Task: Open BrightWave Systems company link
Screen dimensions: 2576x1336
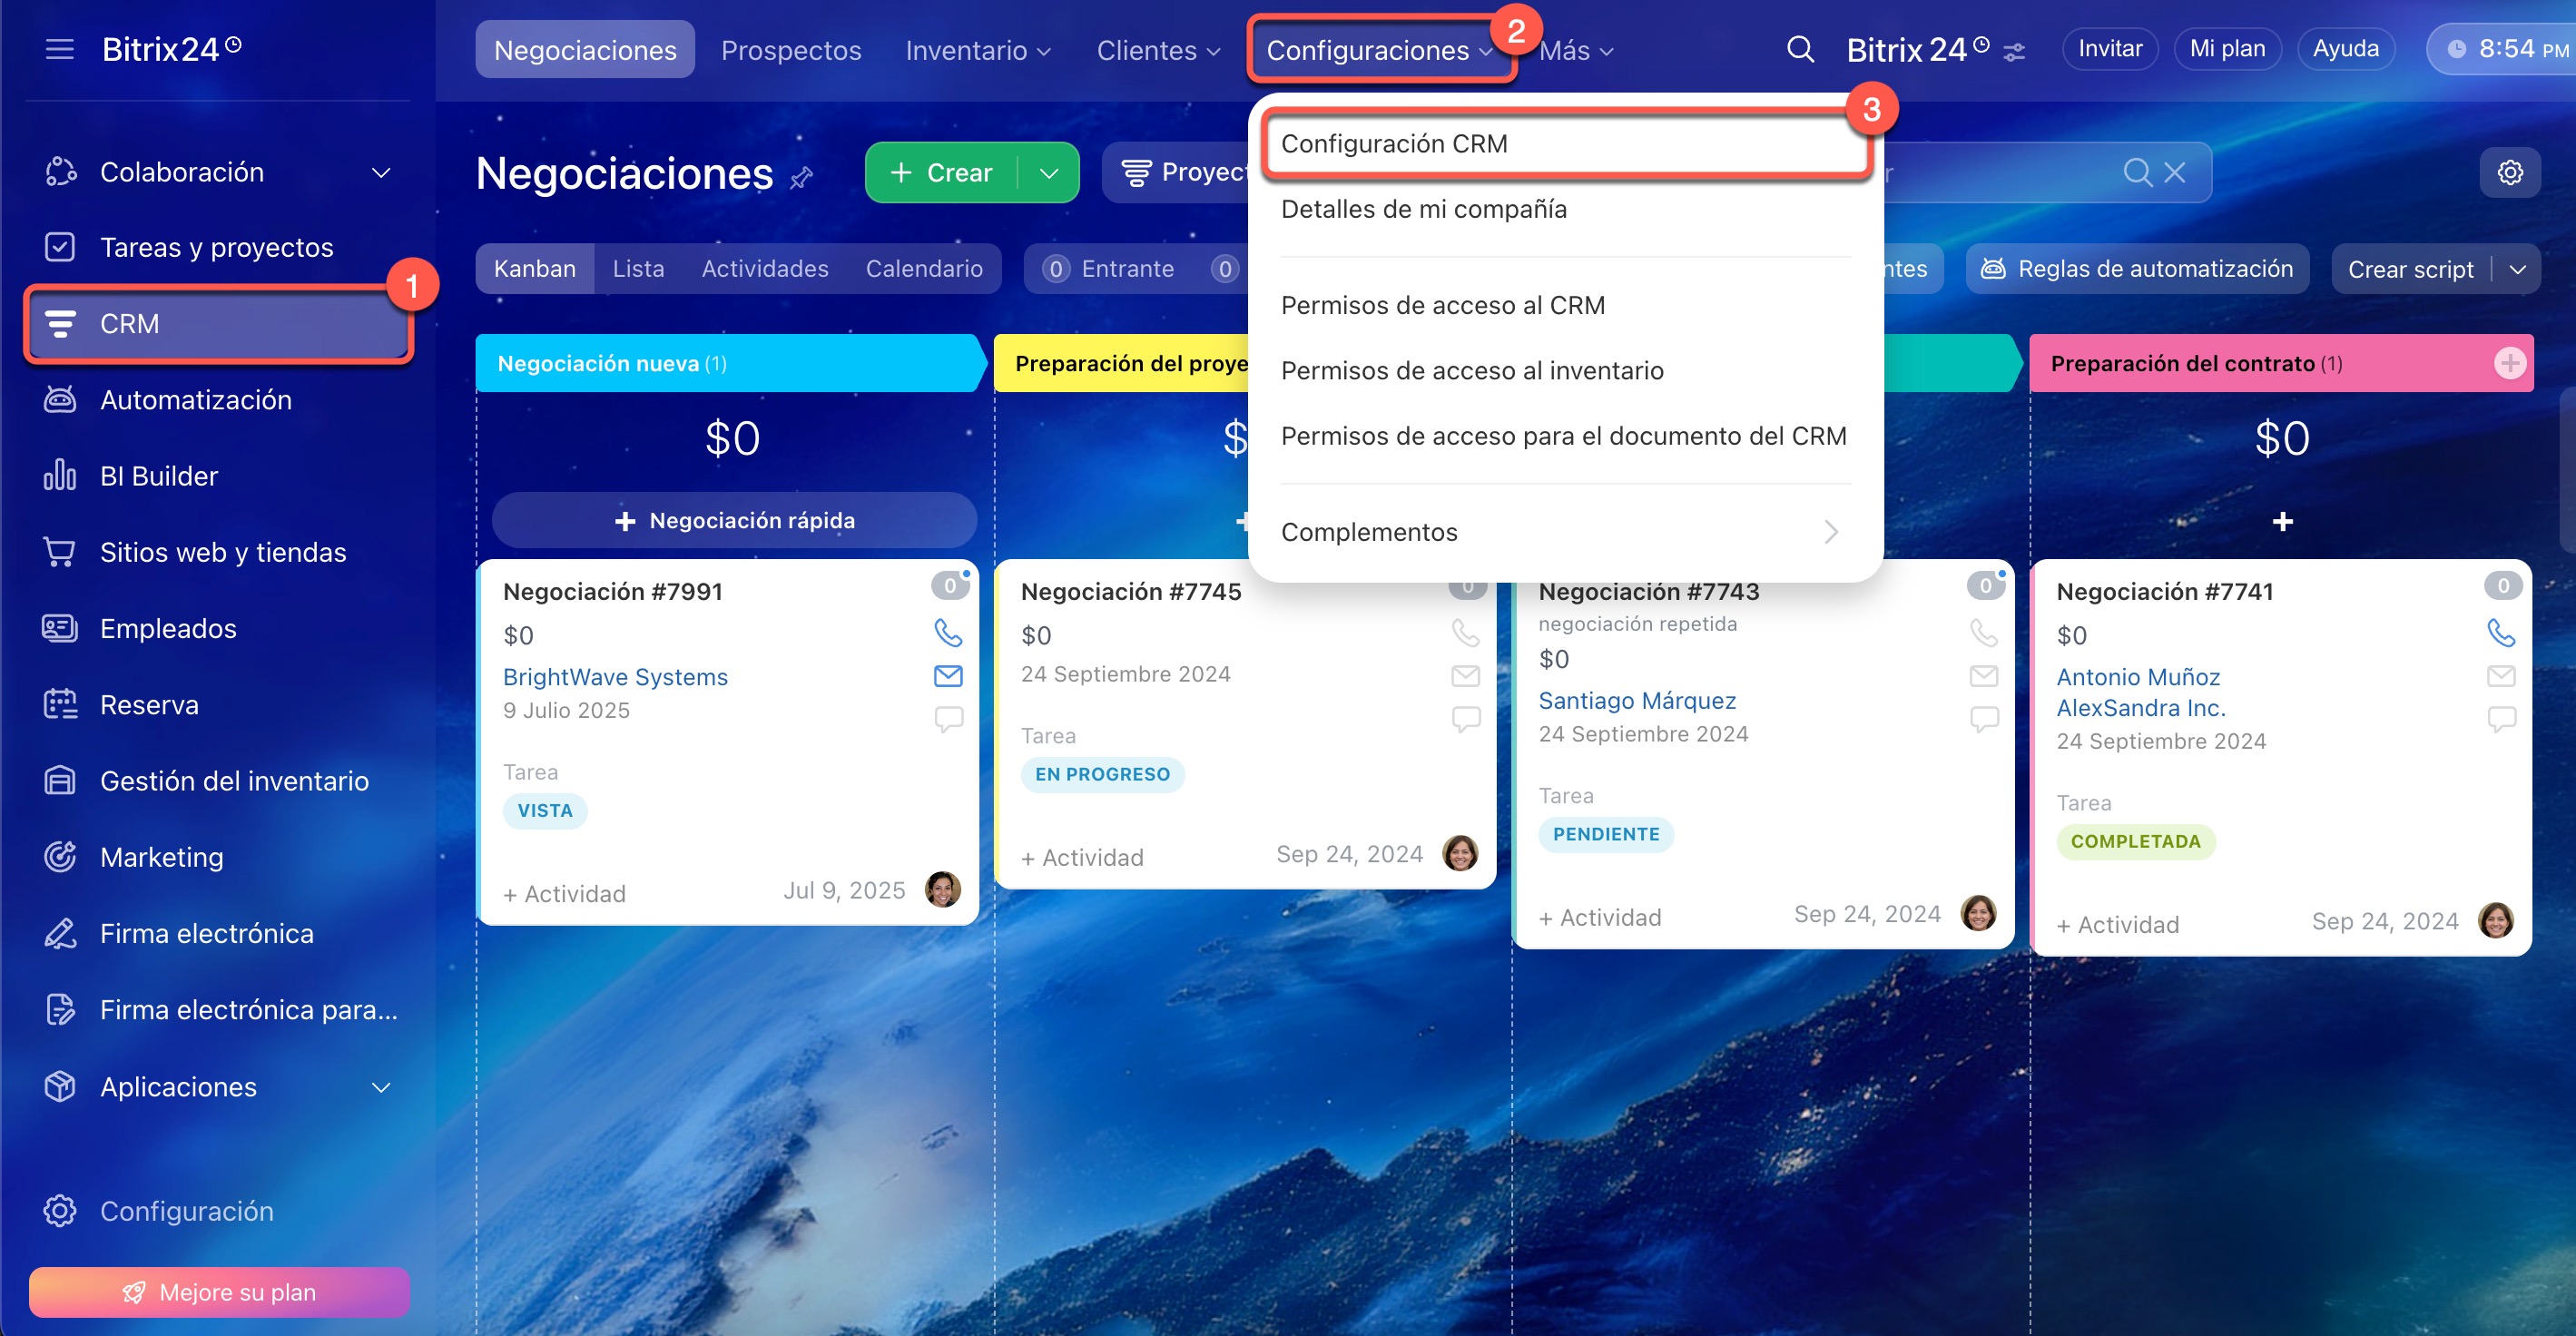Action: click(x=615, y=677)
